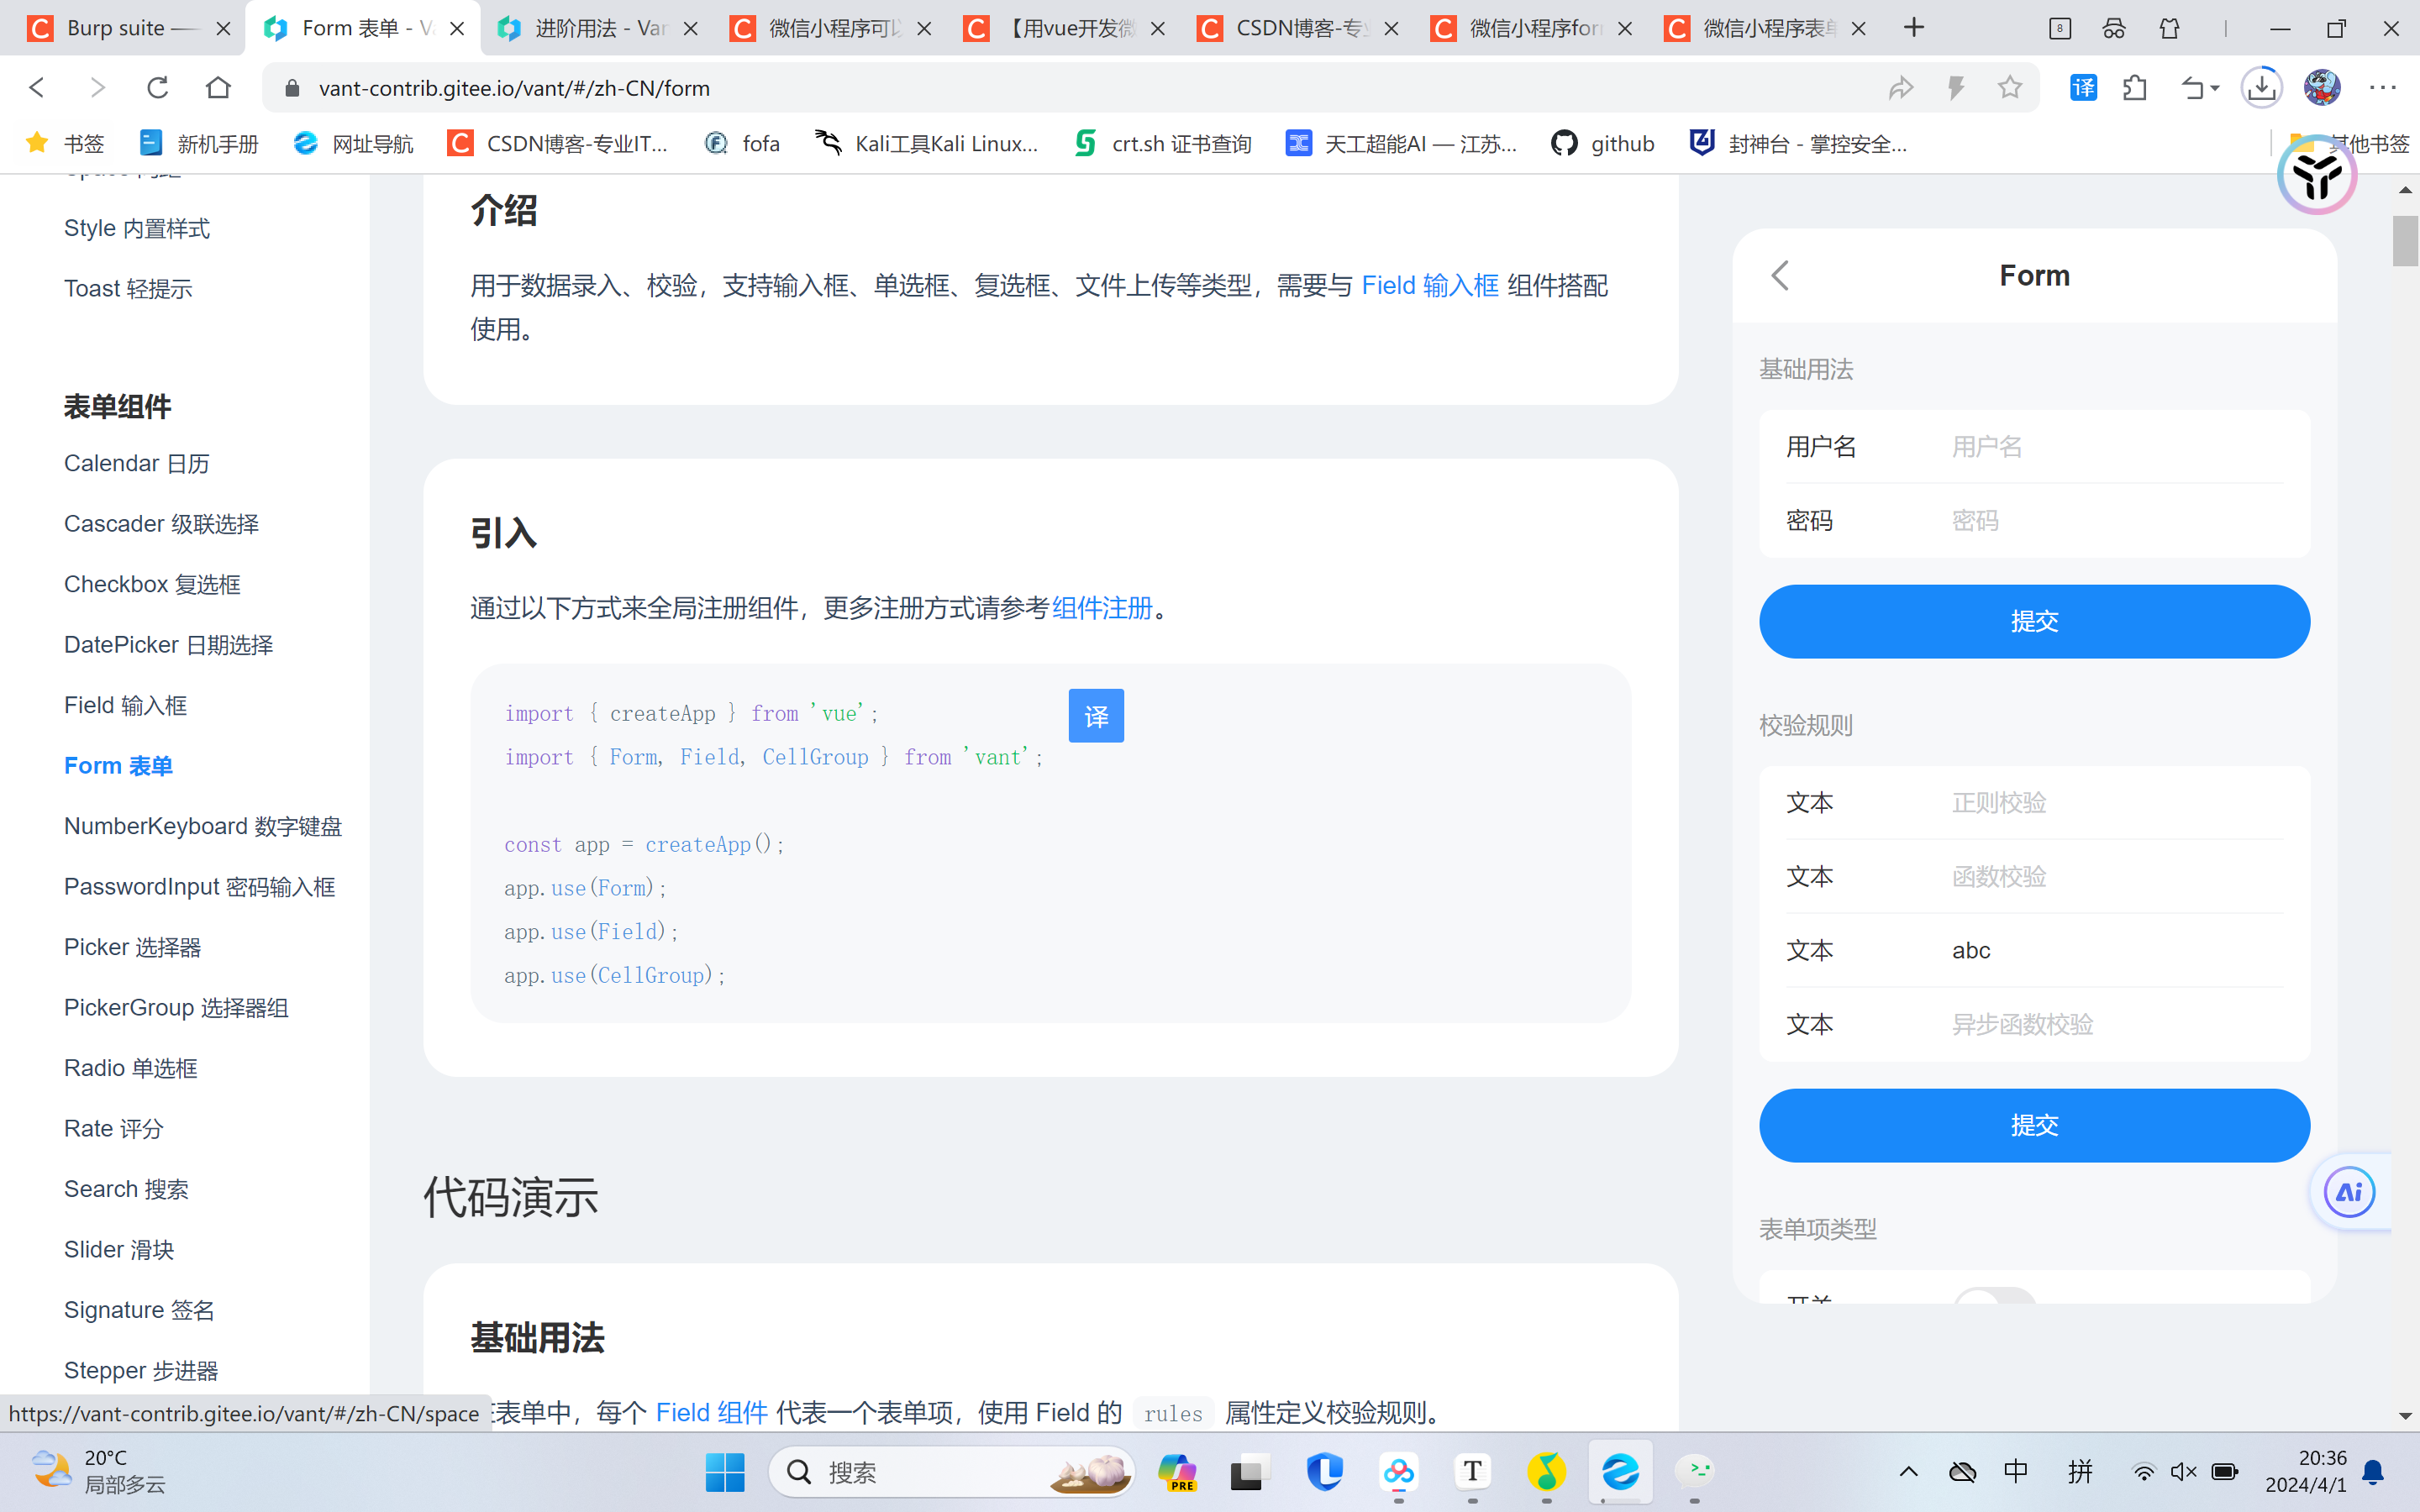Screen dimensions: 2420x1512
Task: Expand hidden system tray icons chevron
Action: tap(1908, 1471)
